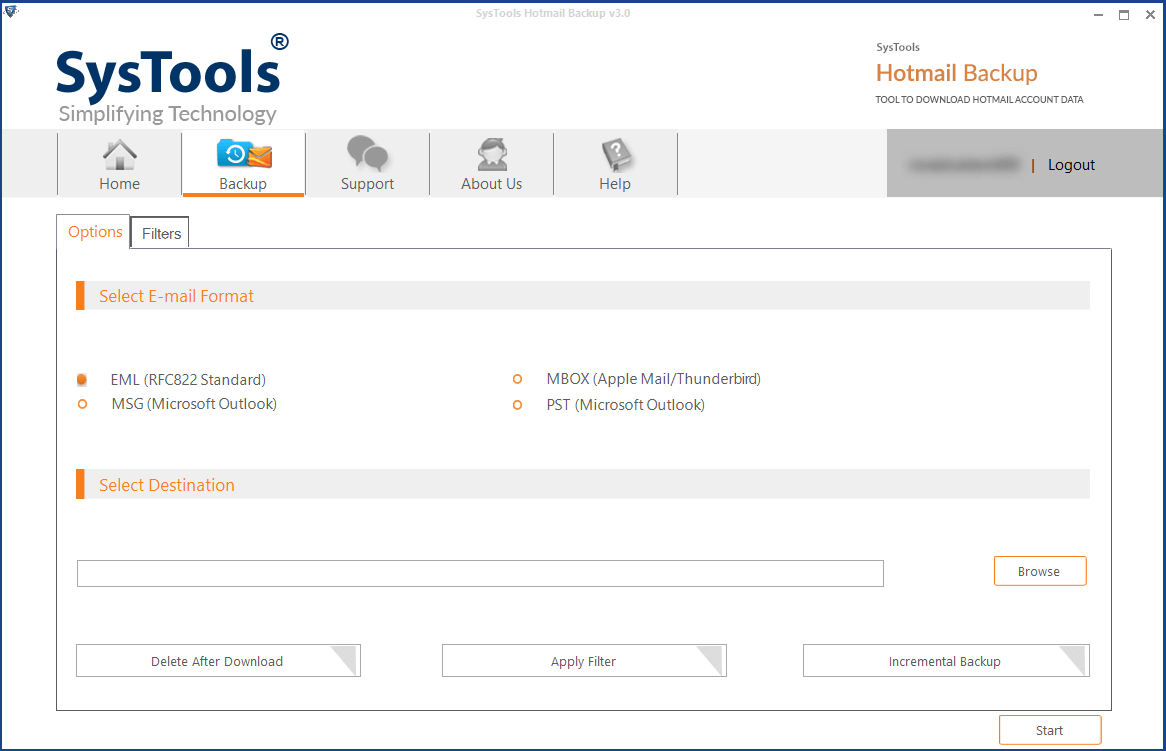The width and height of the screenshot is (1166, 751).
Task: Select the Backup envelope icon
Action: click(x=243, y=155)
